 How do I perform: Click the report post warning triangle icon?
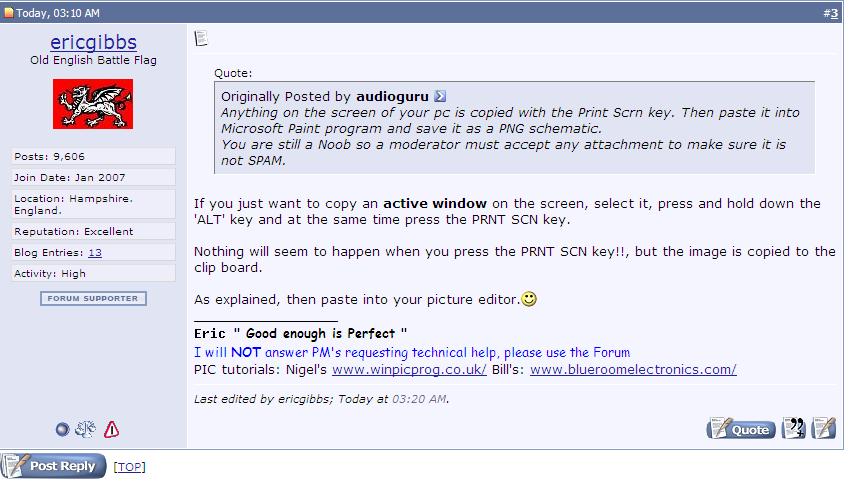pos(111,429)
